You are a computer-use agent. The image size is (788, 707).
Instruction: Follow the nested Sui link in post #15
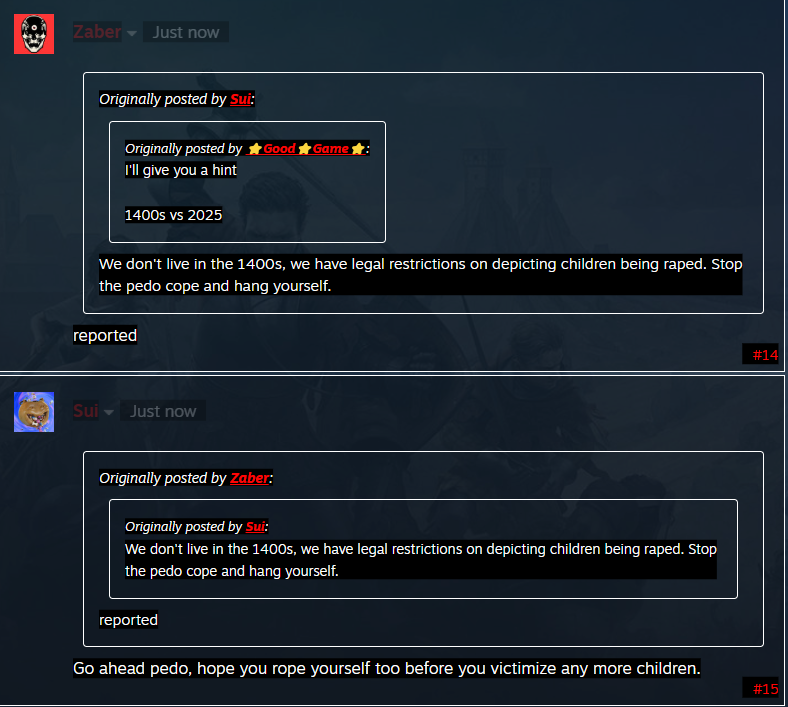click(255, 527)
